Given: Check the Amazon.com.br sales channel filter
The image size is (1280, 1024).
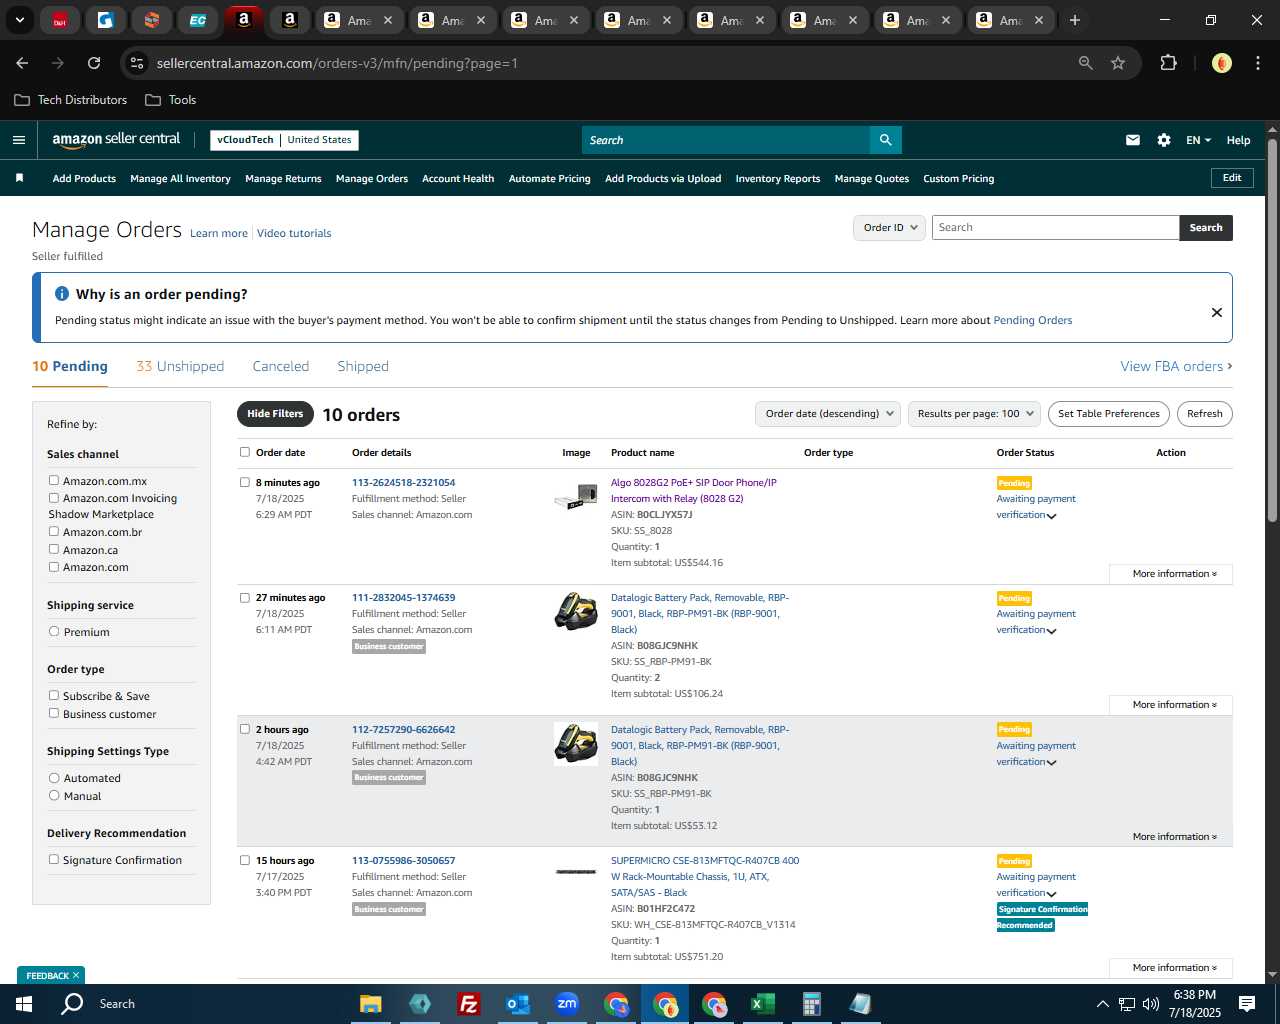Looking at the screenshot, I should click(x=54, y=531).
